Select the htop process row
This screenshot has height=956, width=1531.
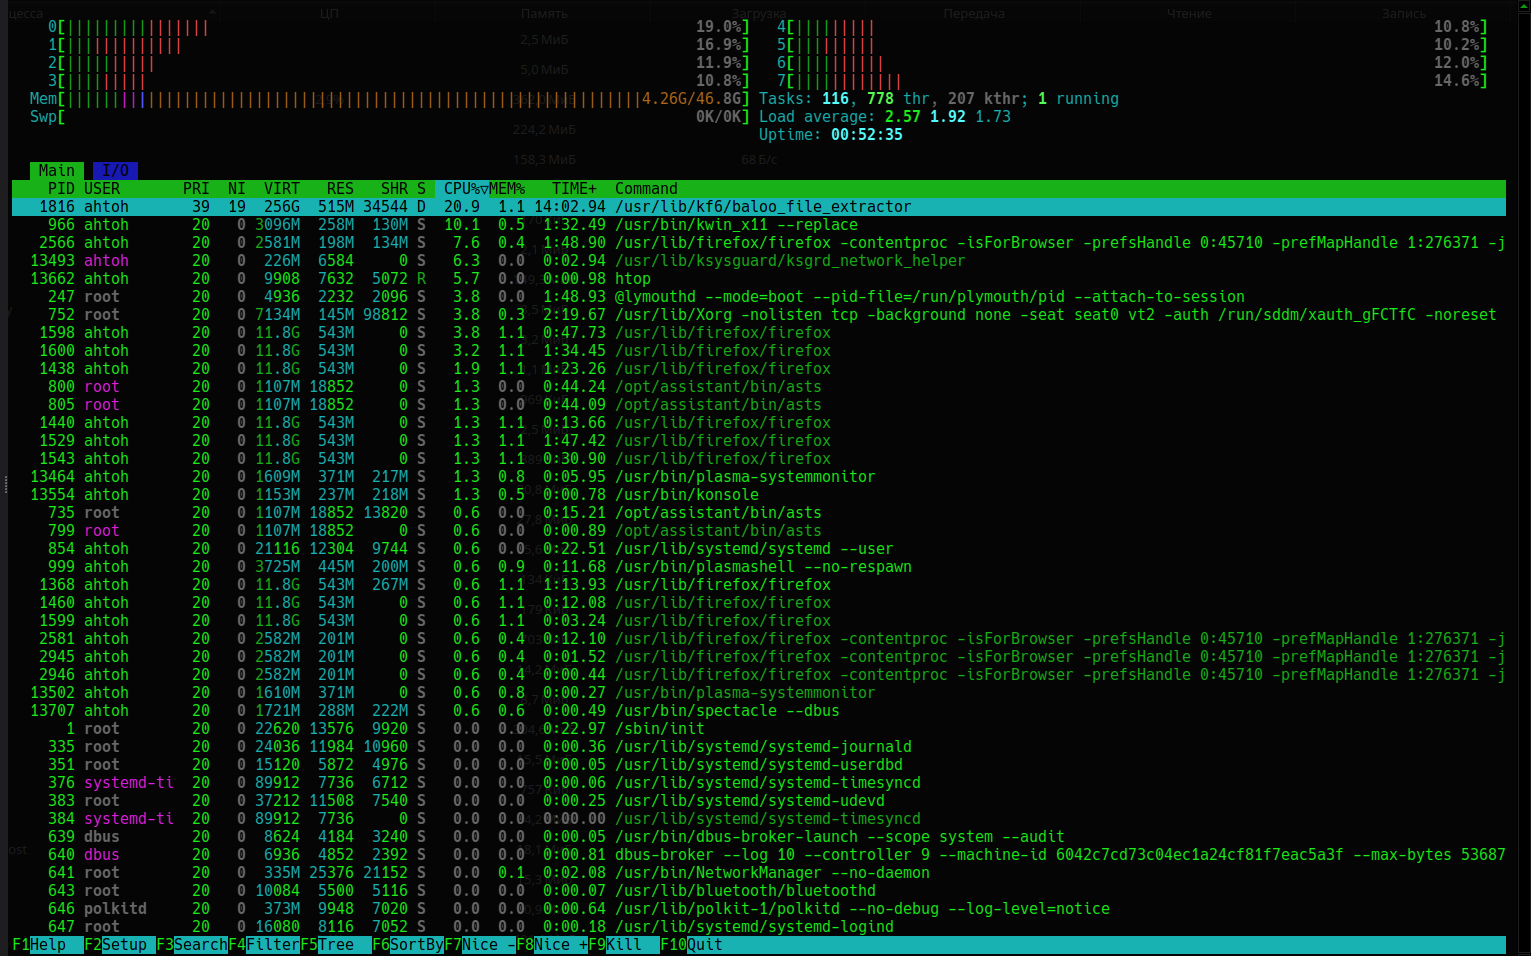click(x=759, y=279)
